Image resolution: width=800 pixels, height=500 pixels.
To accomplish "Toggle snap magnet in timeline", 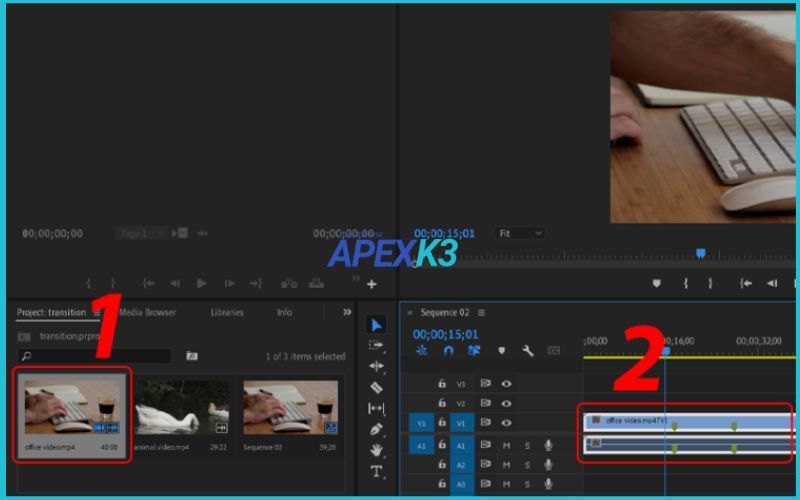I will coord(448,351).
